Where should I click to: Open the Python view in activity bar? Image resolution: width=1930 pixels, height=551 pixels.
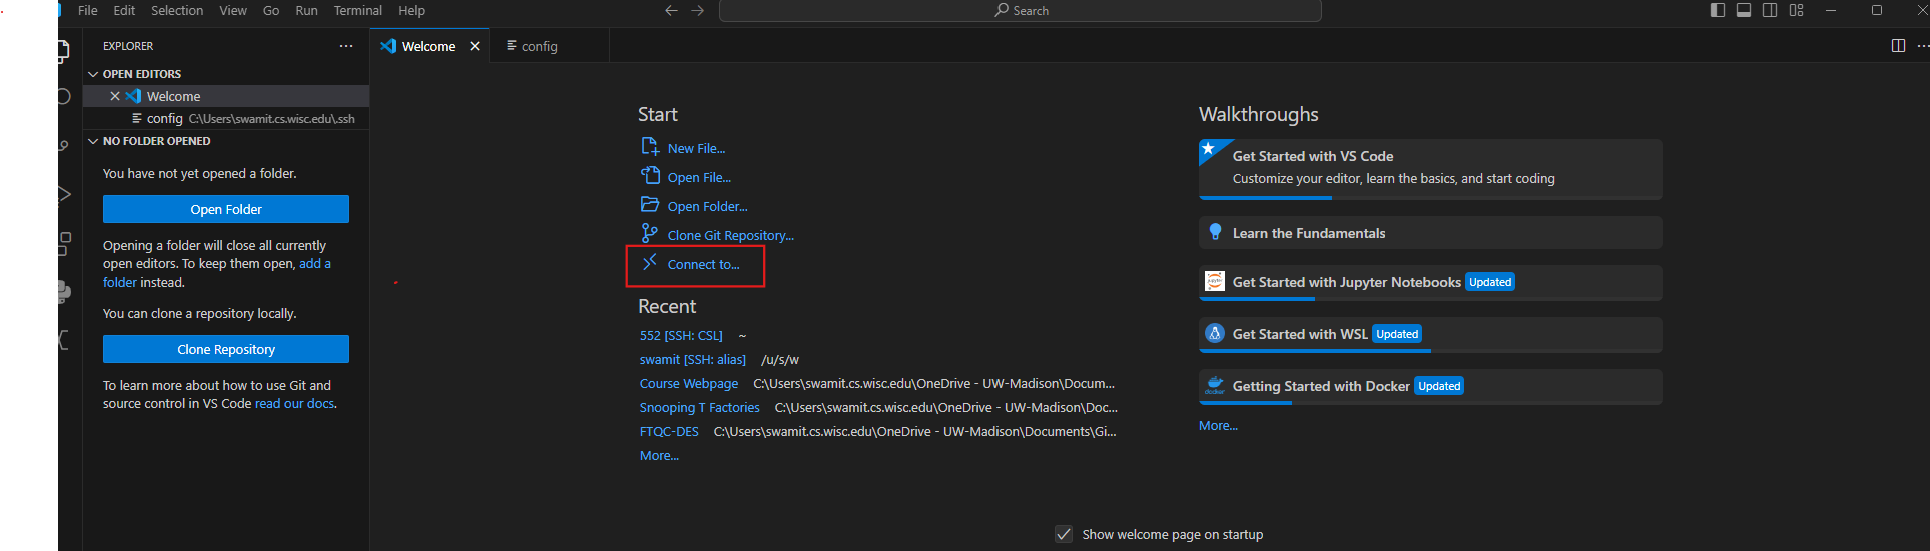[64, 291]
